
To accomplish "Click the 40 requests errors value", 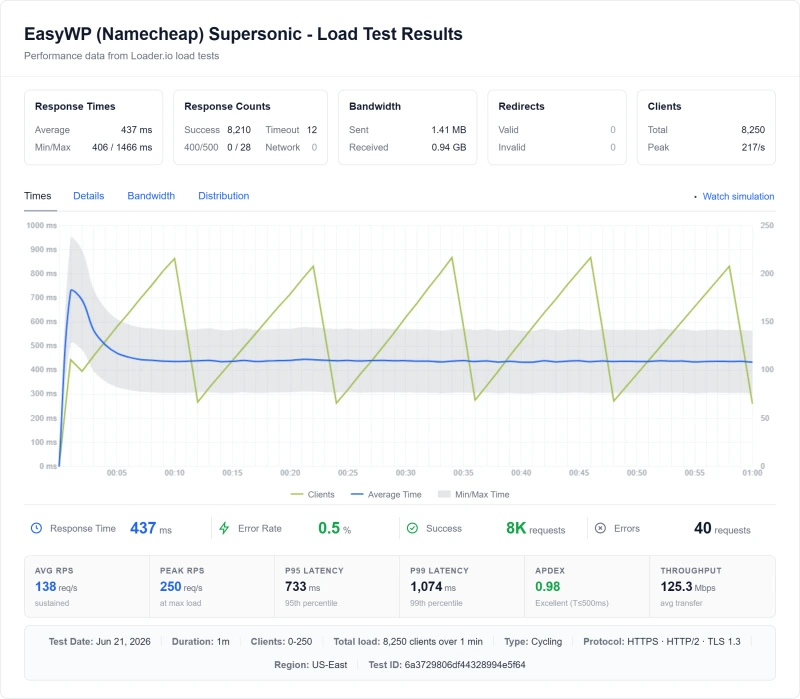I will 722,528.
